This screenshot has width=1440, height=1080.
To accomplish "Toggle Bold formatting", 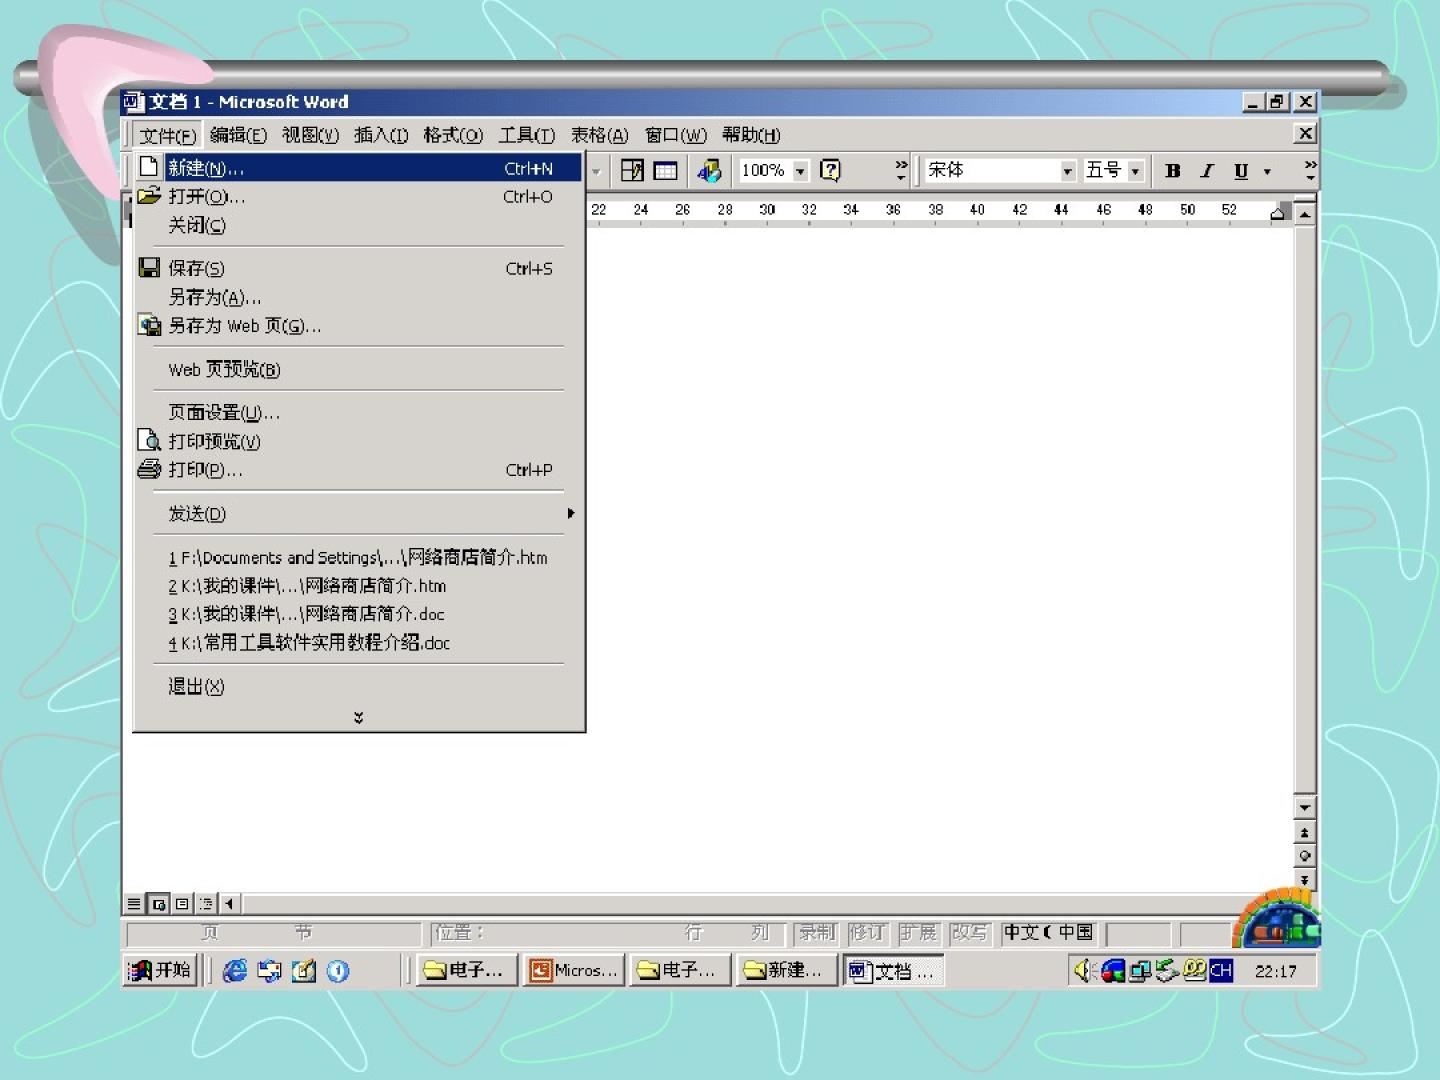I will [1173, 171].
